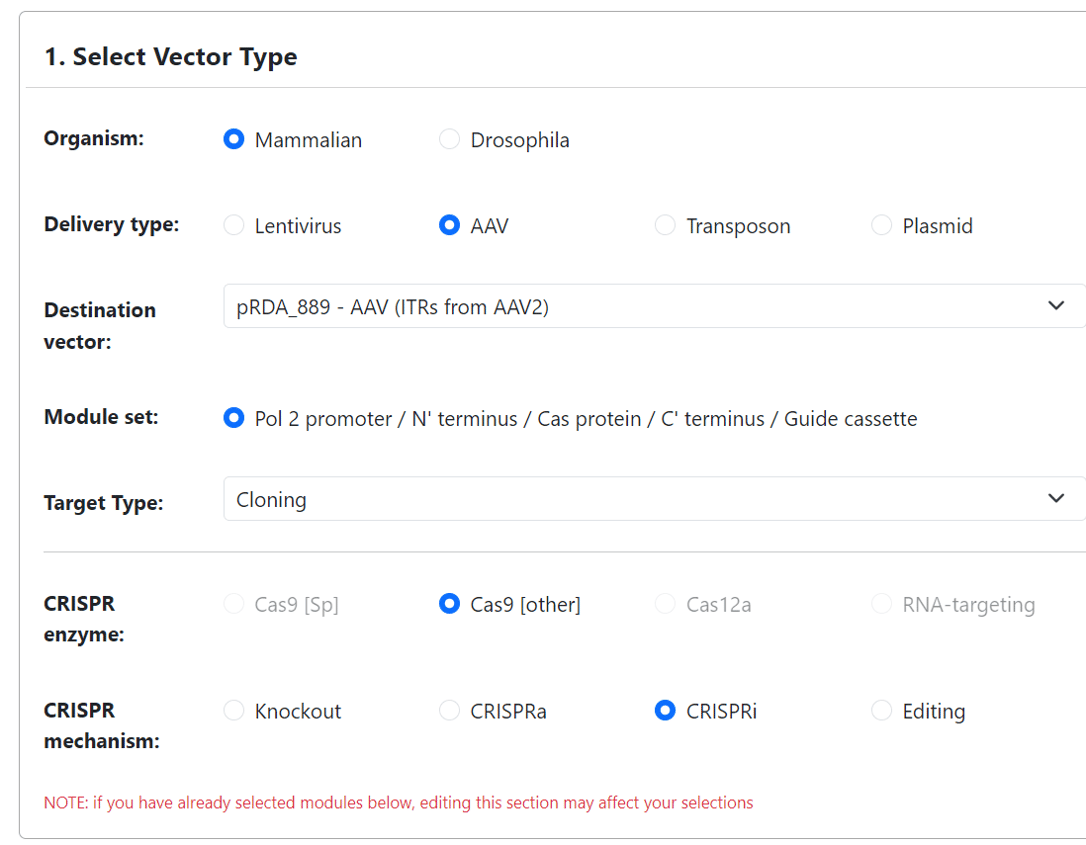Switch delivery type to Transposon
Screen dimensions: 1086x845
click(665, 226)
